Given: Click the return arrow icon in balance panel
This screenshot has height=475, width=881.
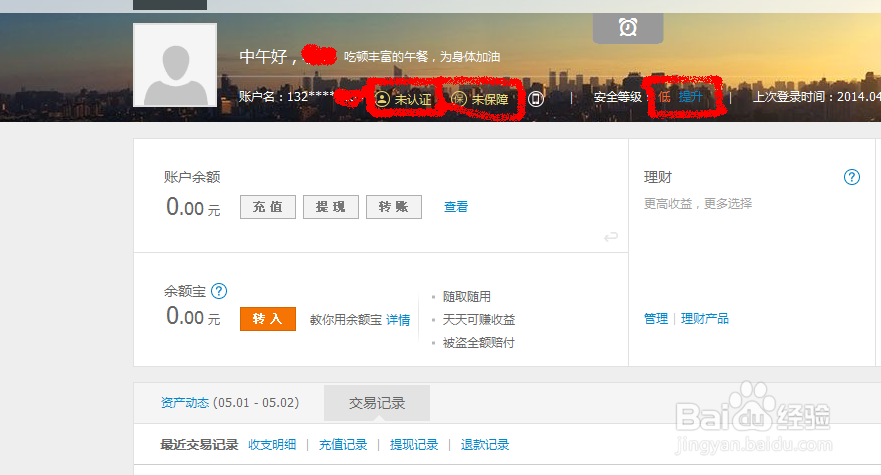Looking at the screenshot, I should click(x=611, y=237).
